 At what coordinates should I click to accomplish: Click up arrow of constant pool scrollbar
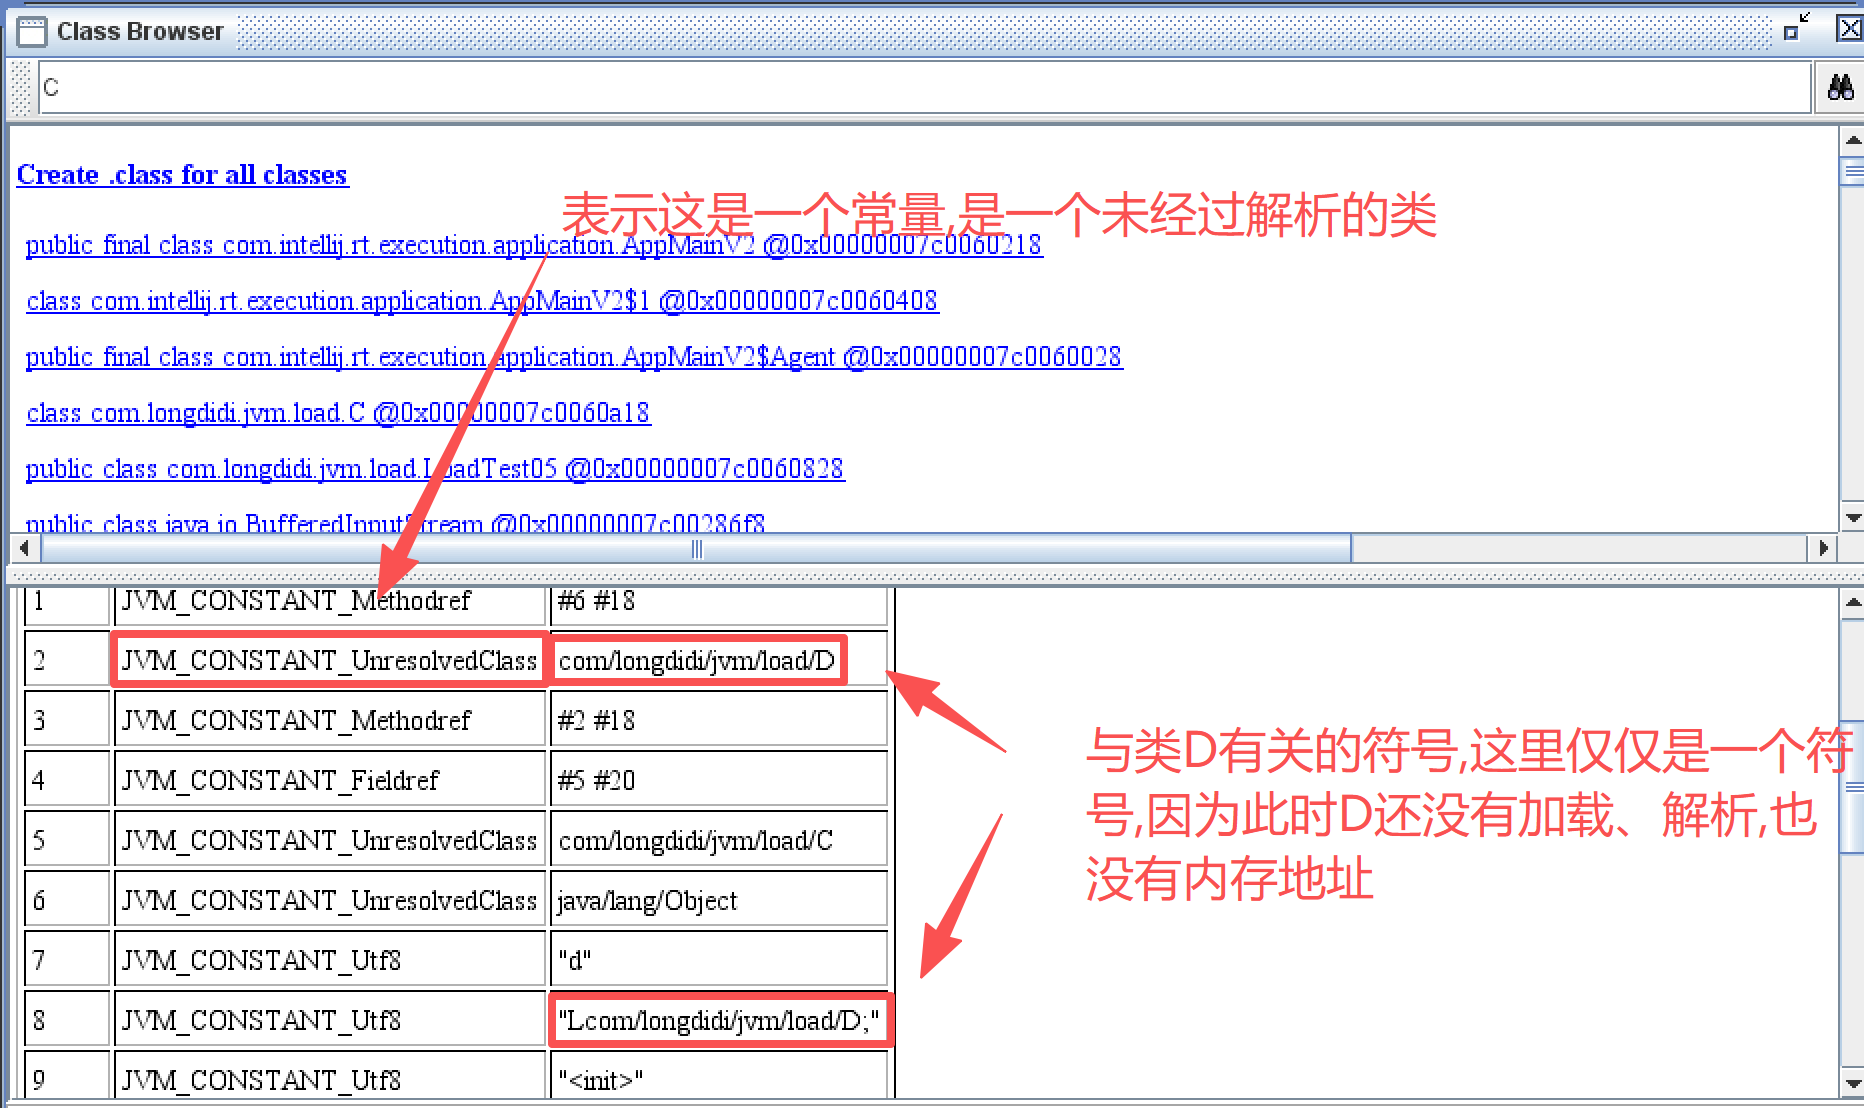pos(1852,602)
